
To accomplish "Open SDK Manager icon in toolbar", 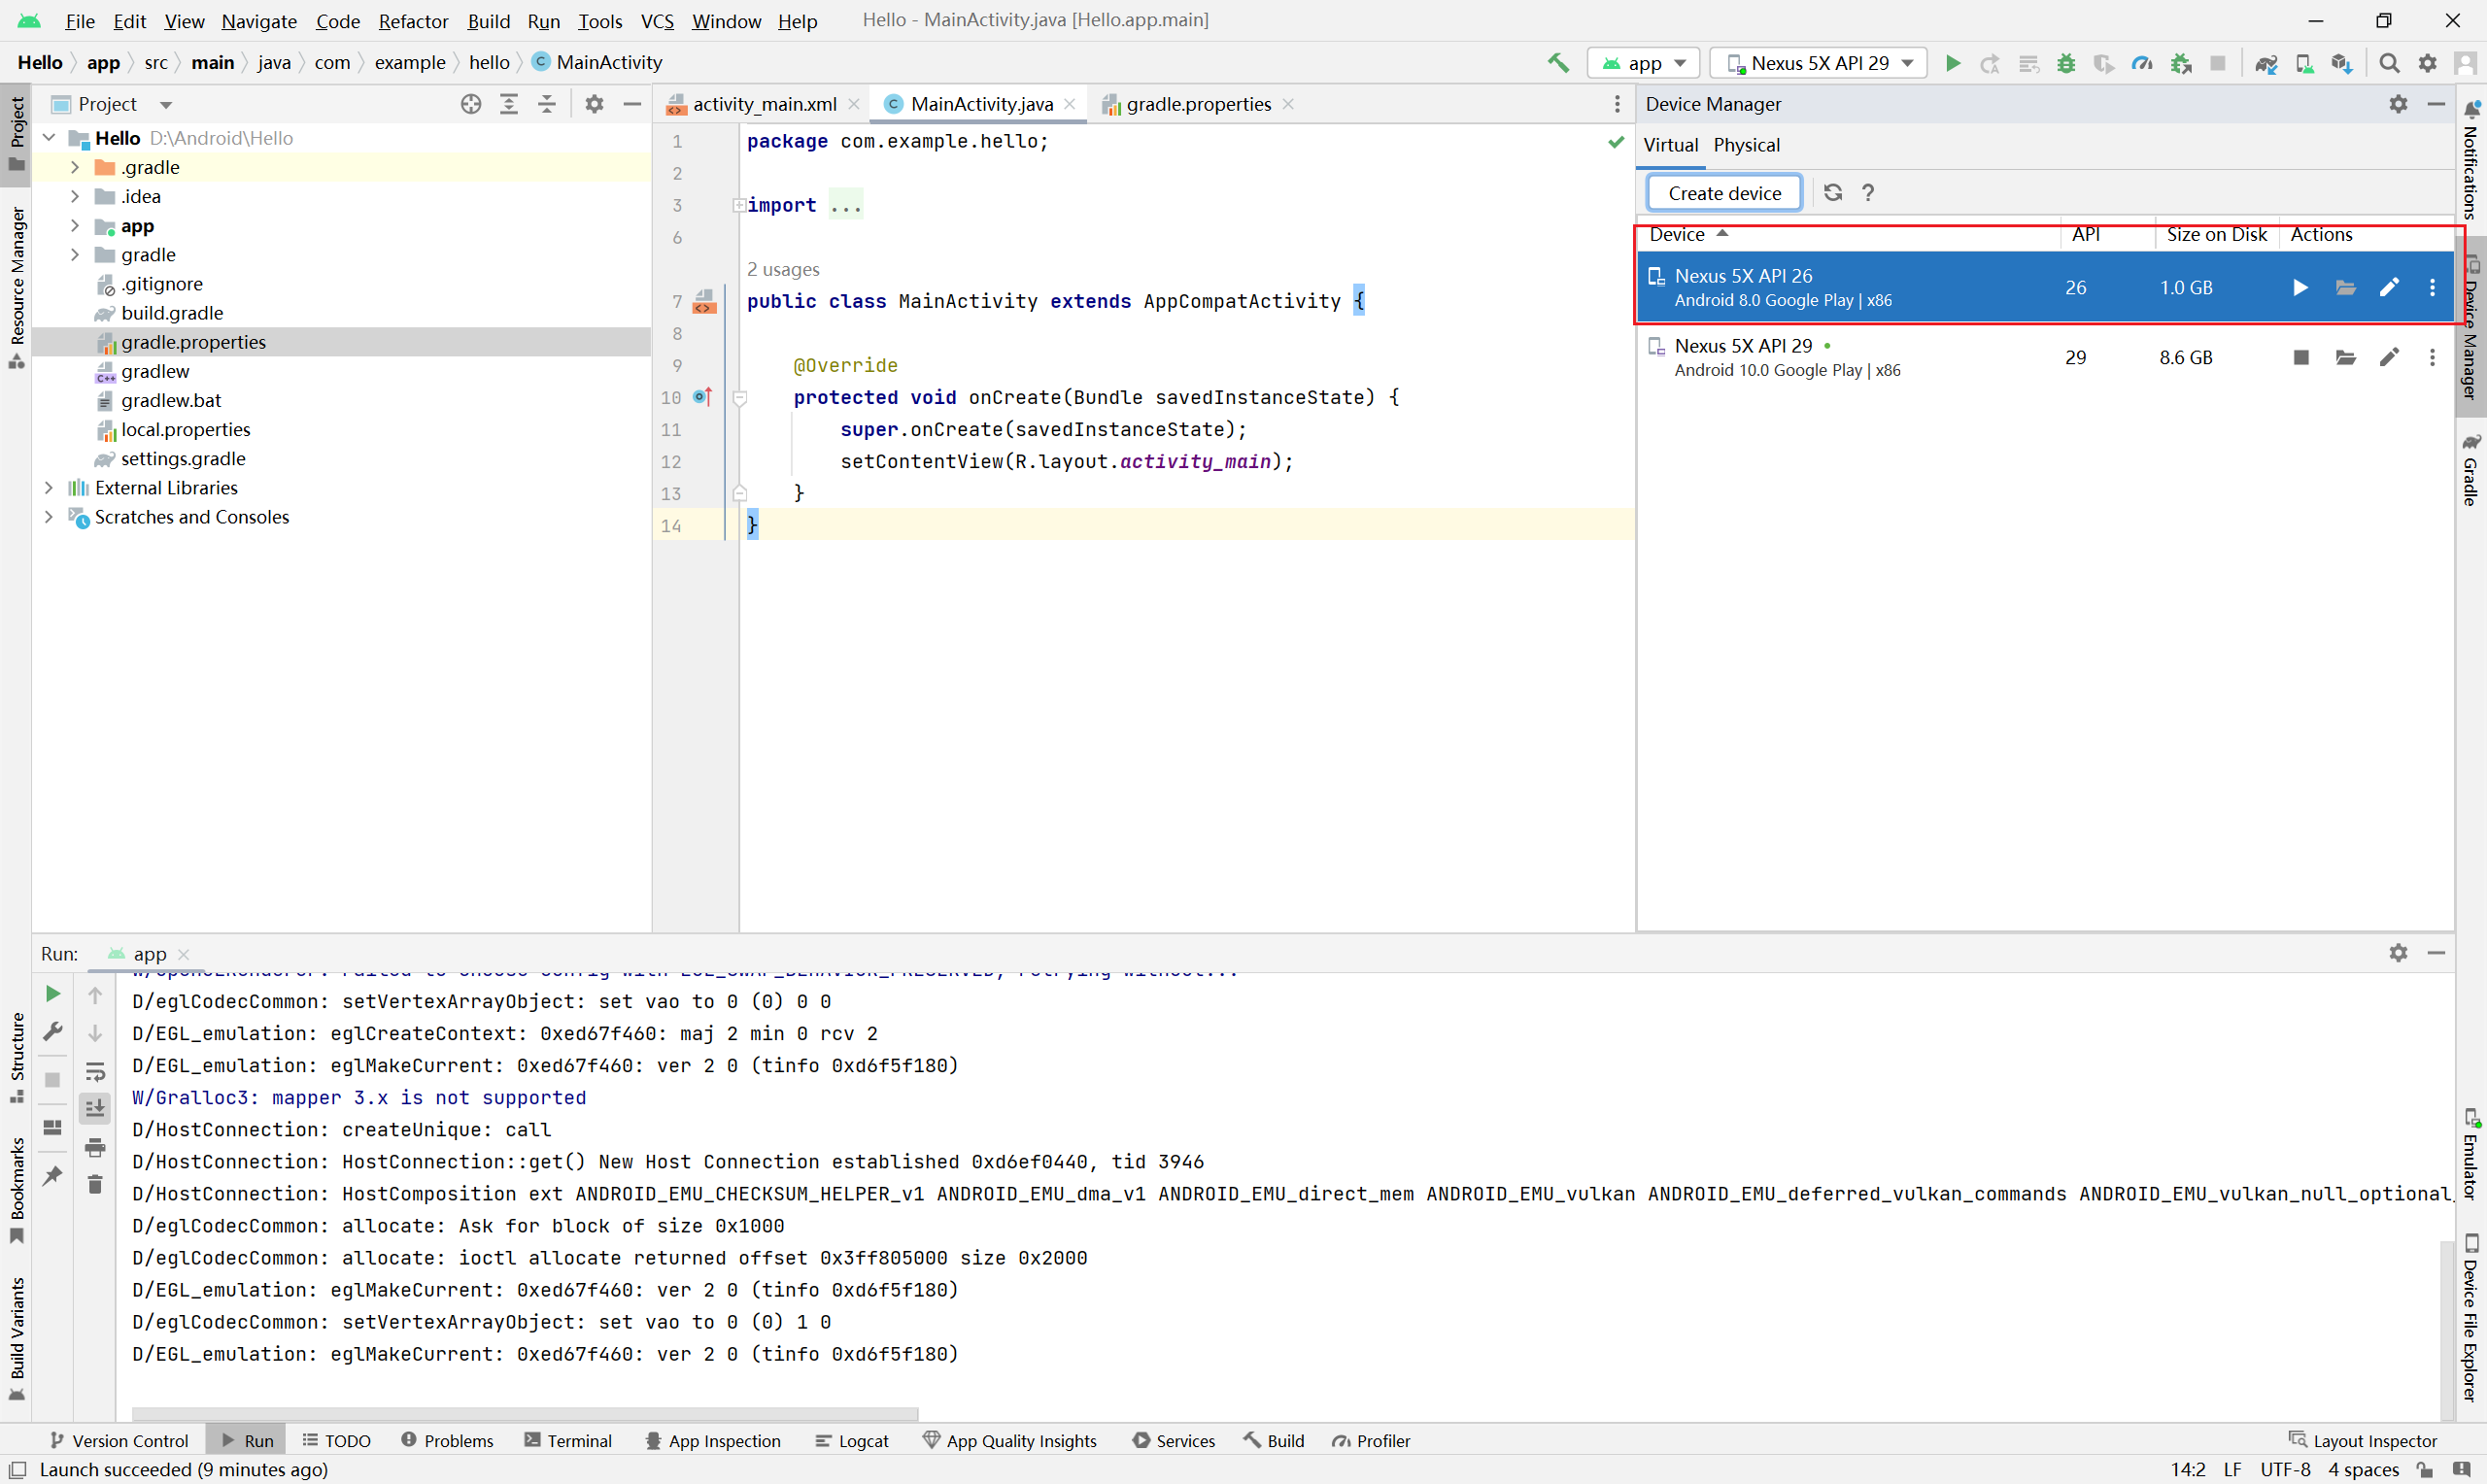I will 2342,63.
